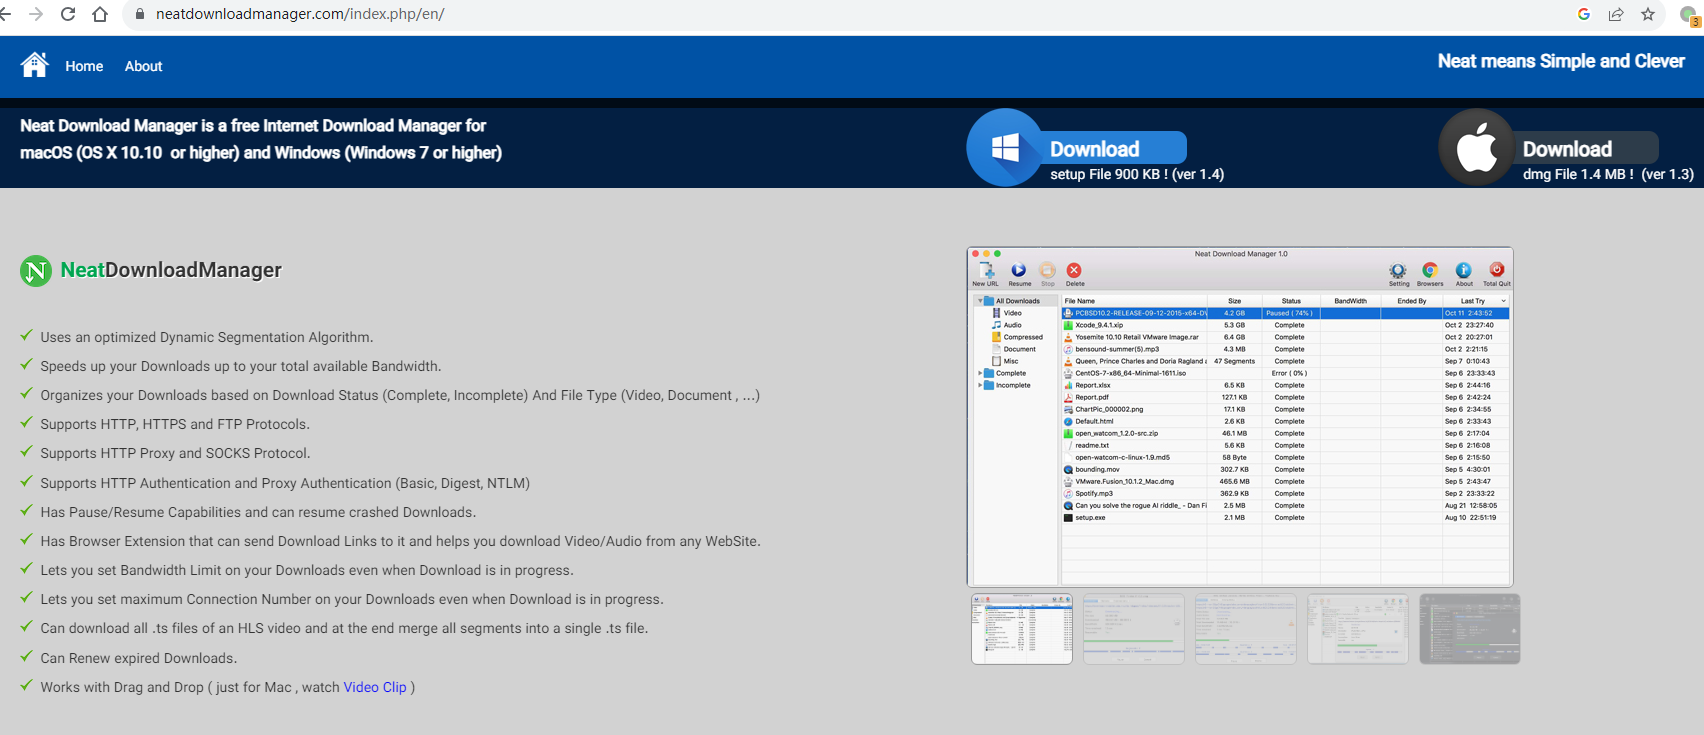1704x735 pixels.
Task: Bookmark page with star icon
Action: (x=1648, y=14)
